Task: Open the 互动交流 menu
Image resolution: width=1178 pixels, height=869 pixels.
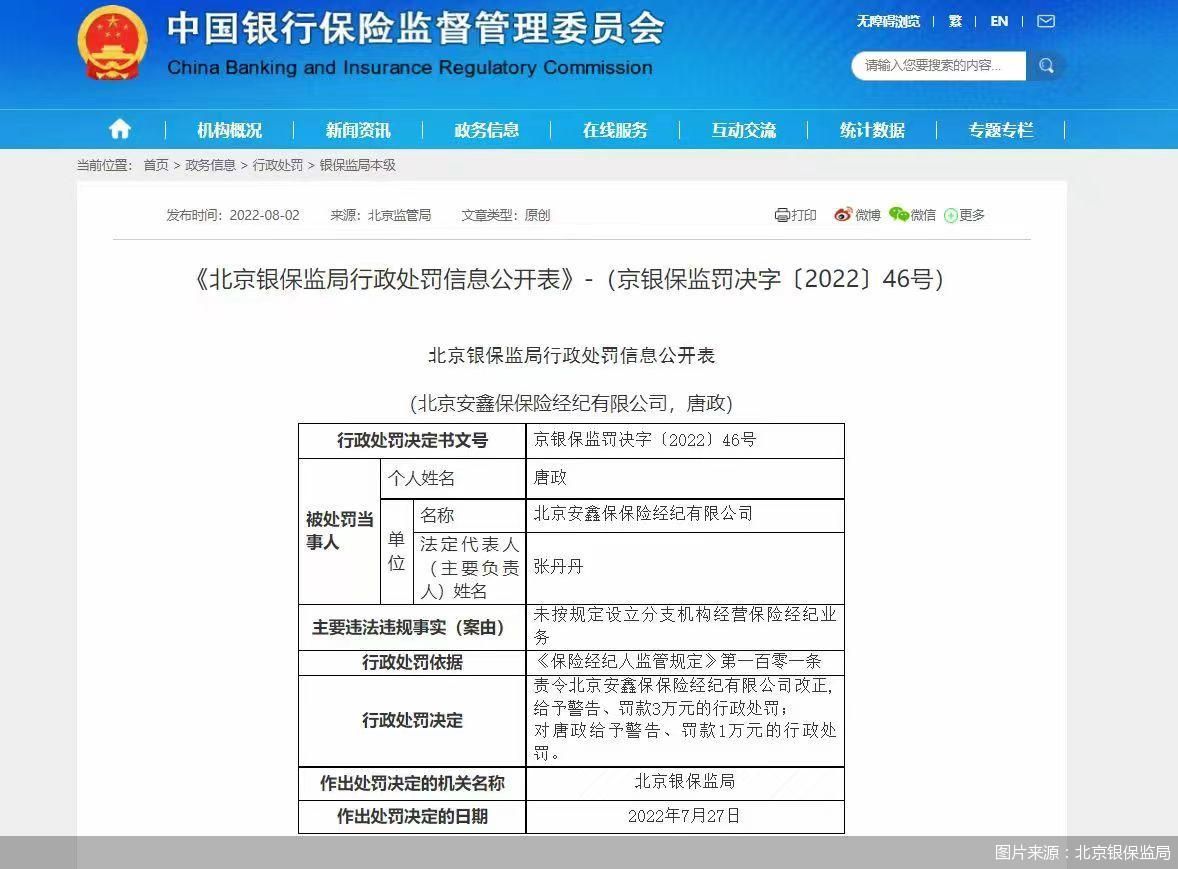Action: pos(743,130)
